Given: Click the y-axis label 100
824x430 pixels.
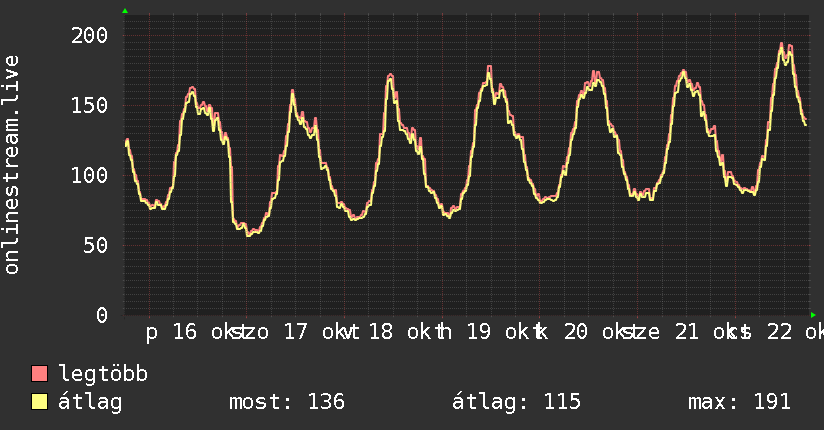Looking at the screenshot, I should tap(89, 176).
